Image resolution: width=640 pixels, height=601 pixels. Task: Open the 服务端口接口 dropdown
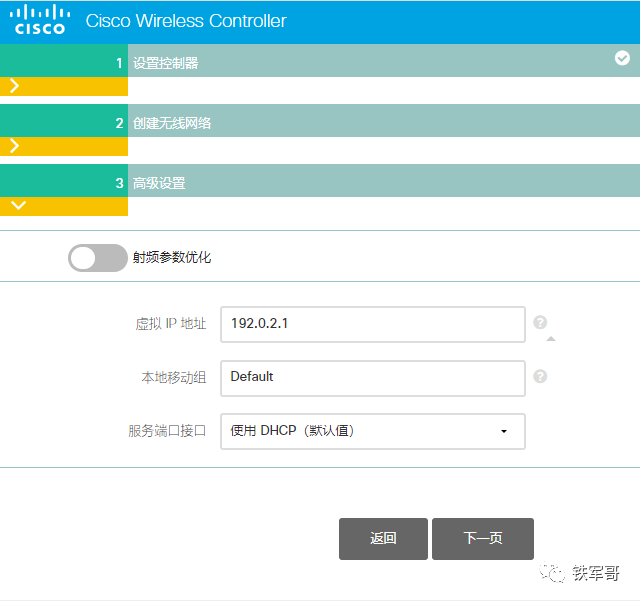373,432
